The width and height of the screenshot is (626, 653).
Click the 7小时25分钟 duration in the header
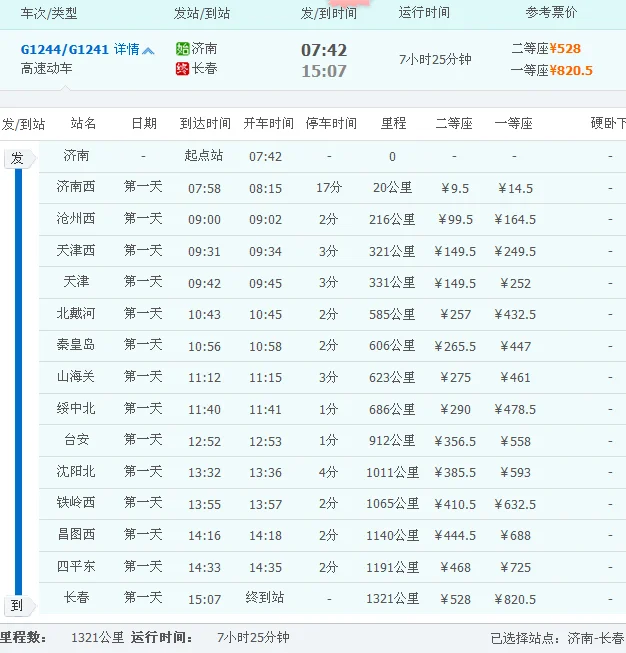435,60
